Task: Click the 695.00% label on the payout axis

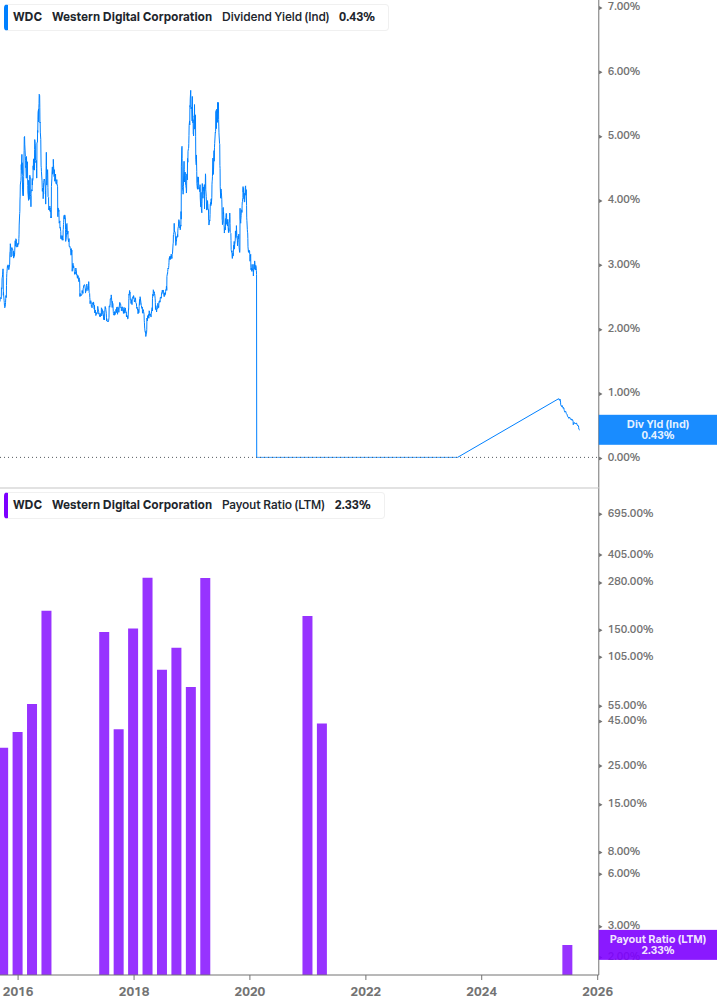Action: tap(630, 513)
